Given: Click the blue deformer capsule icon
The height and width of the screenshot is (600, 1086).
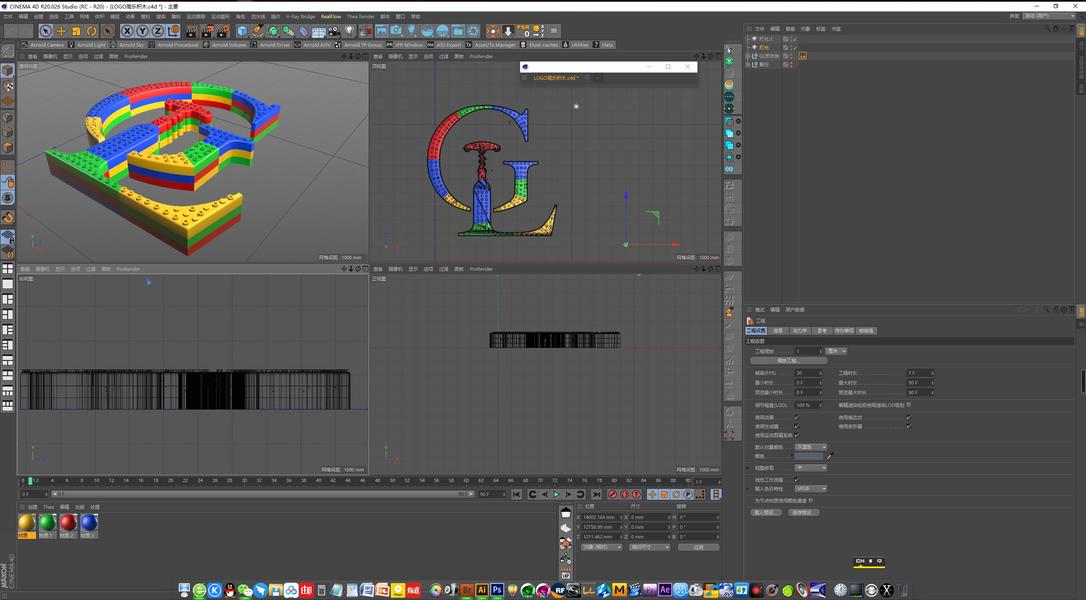Looking at the screenshot, I should coord(303,30).
